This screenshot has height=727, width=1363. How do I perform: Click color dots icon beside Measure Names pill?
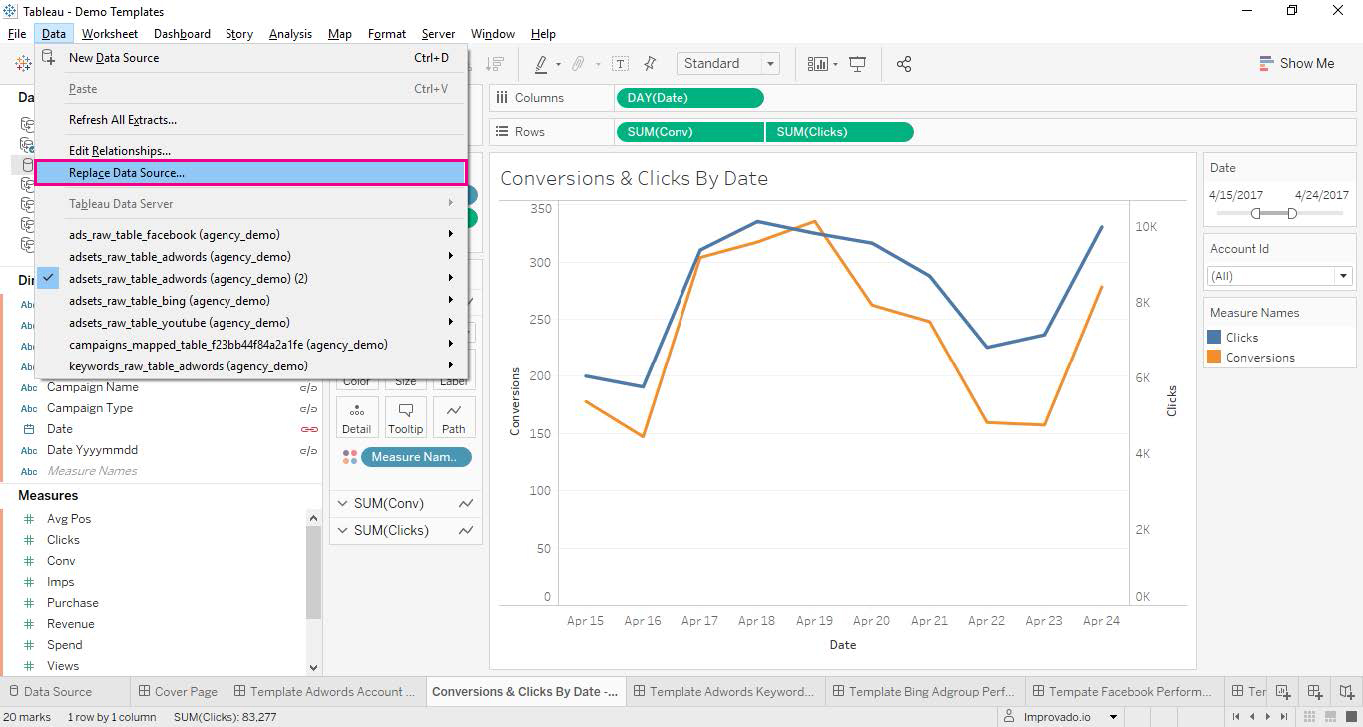350,457
